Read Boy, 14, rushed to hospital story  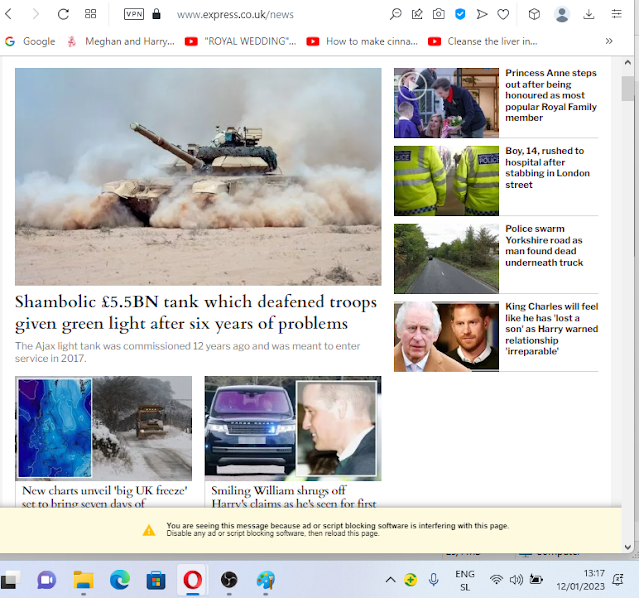click(x=547, y=168)
